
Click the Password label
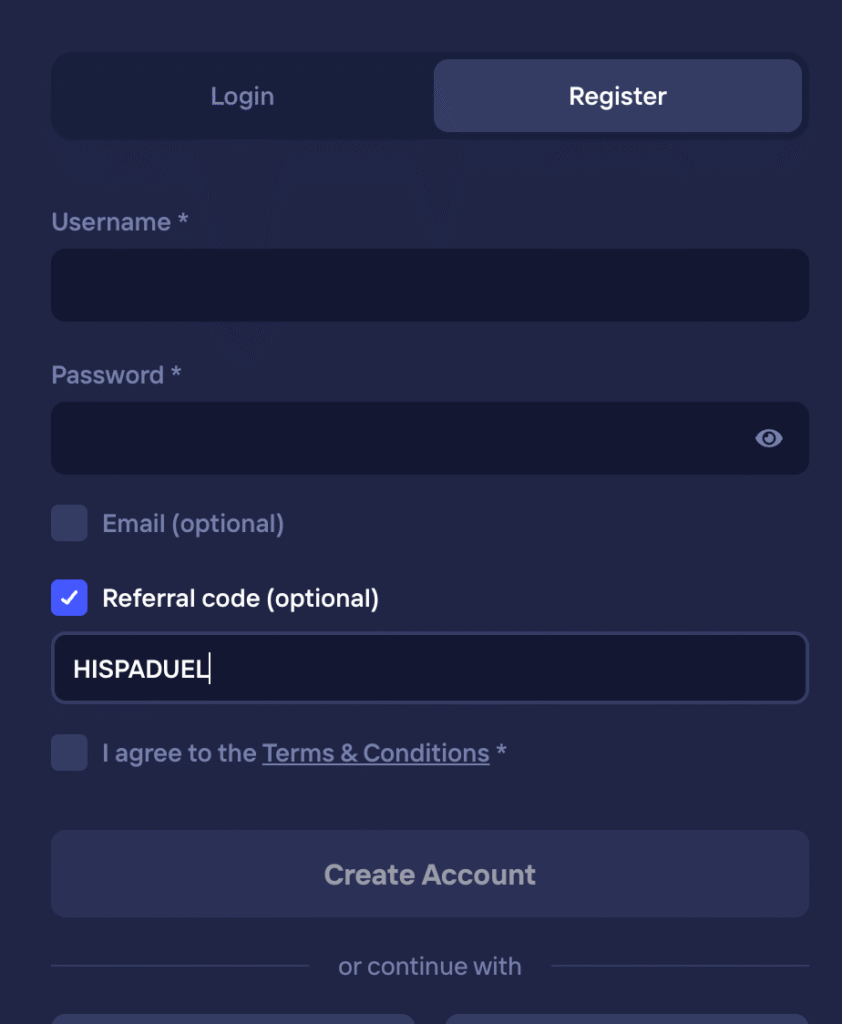point(107,375)
